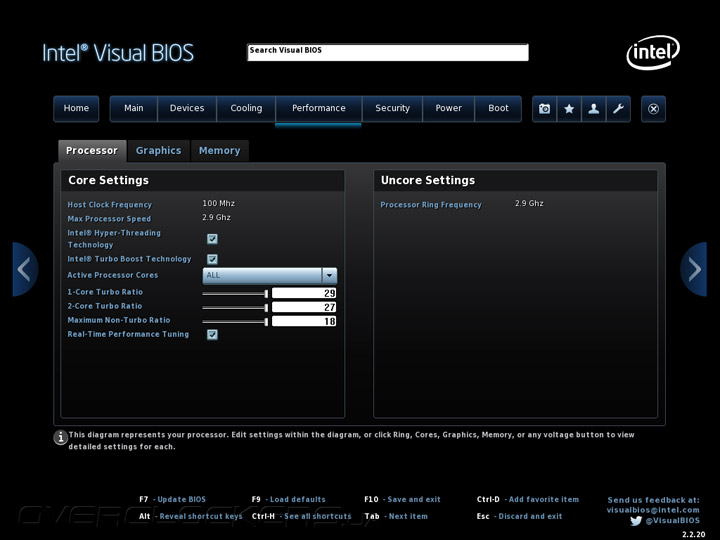This screenshot has width=720, height=540.
Task: Click the F10 Save and exit shortcut
Action: (402, 499)
